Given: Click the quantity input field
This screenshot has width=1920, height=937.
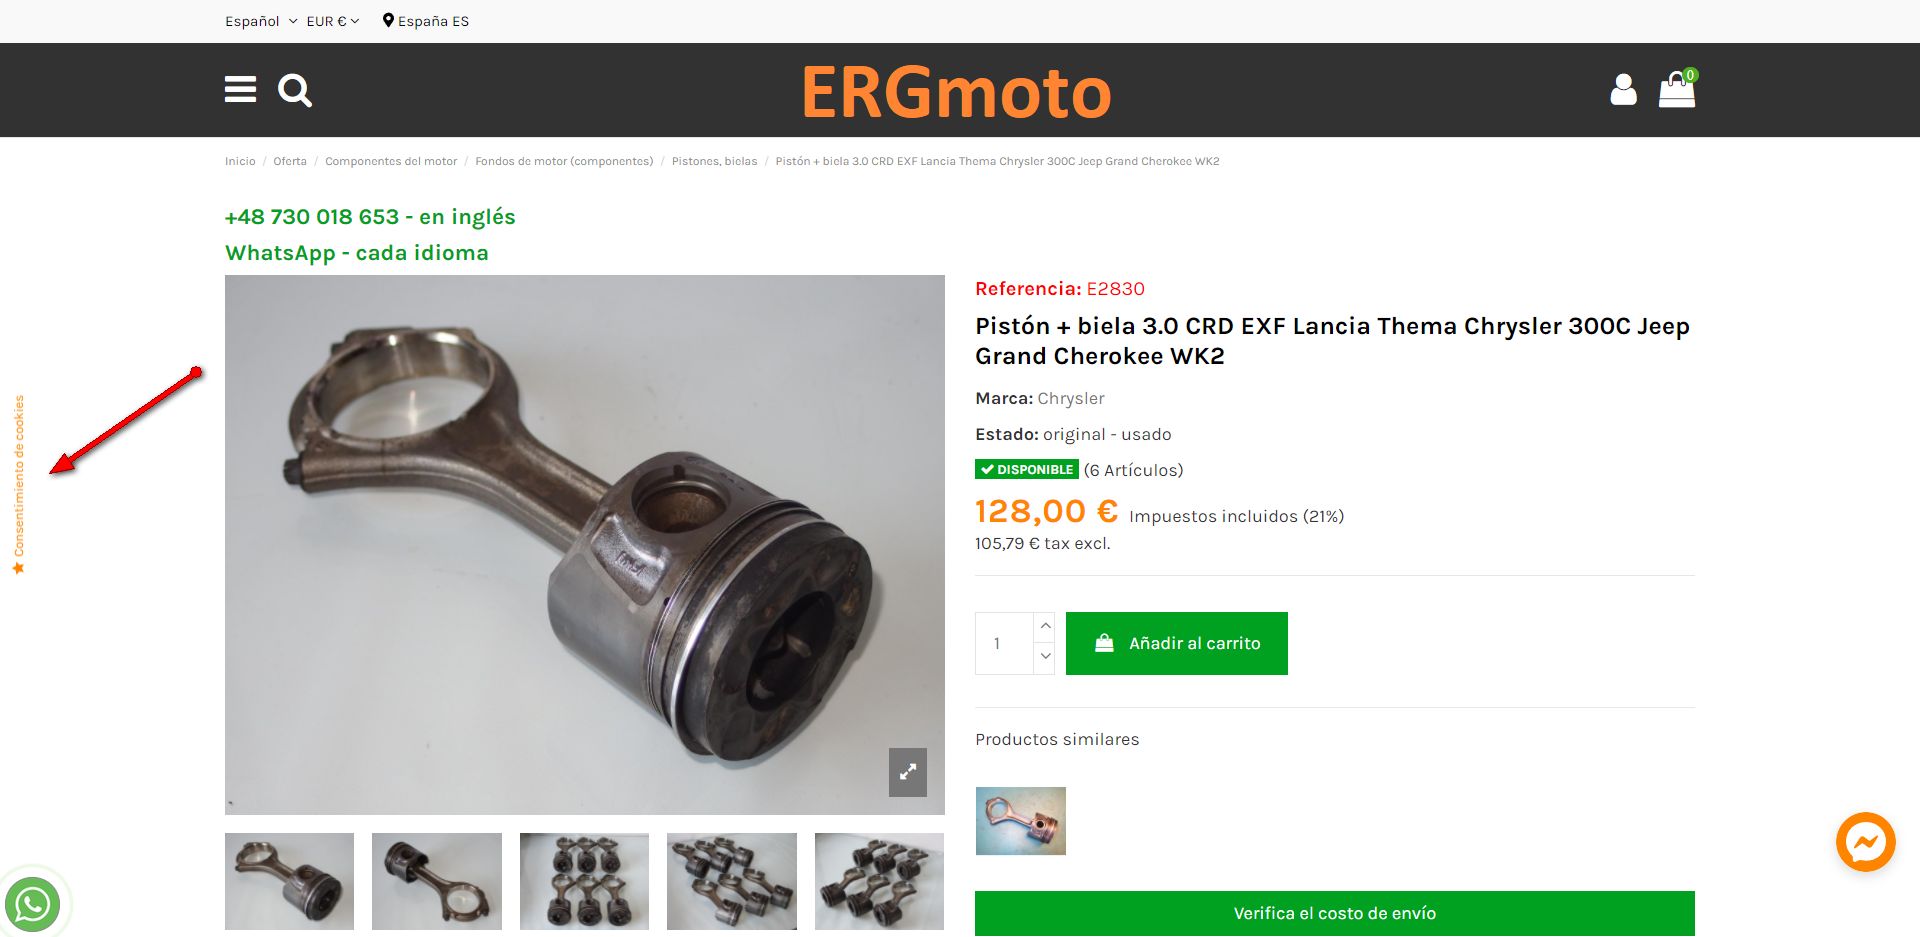Looking at the screenshot, I should (x=1004, y=643).
